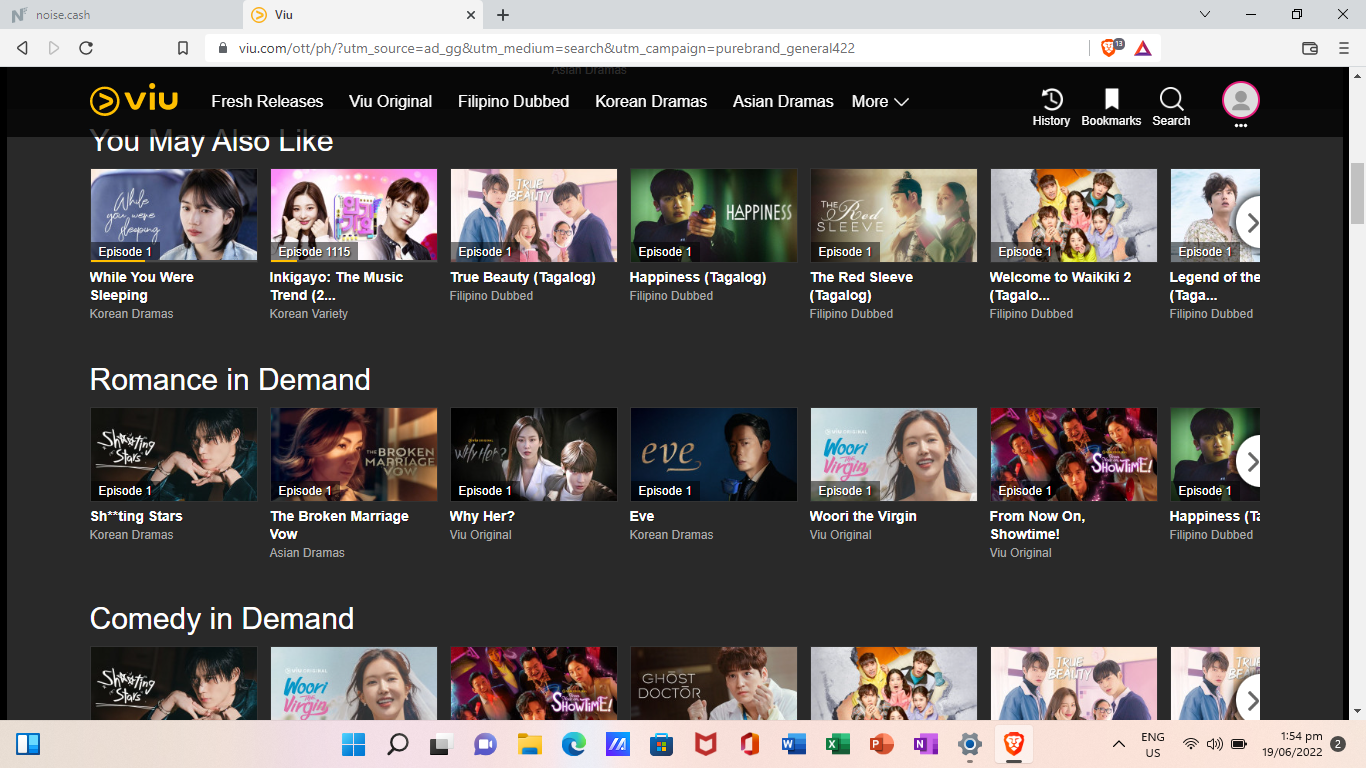Open the user profile avatar

pyautogui.click(x=1240, y=101)
